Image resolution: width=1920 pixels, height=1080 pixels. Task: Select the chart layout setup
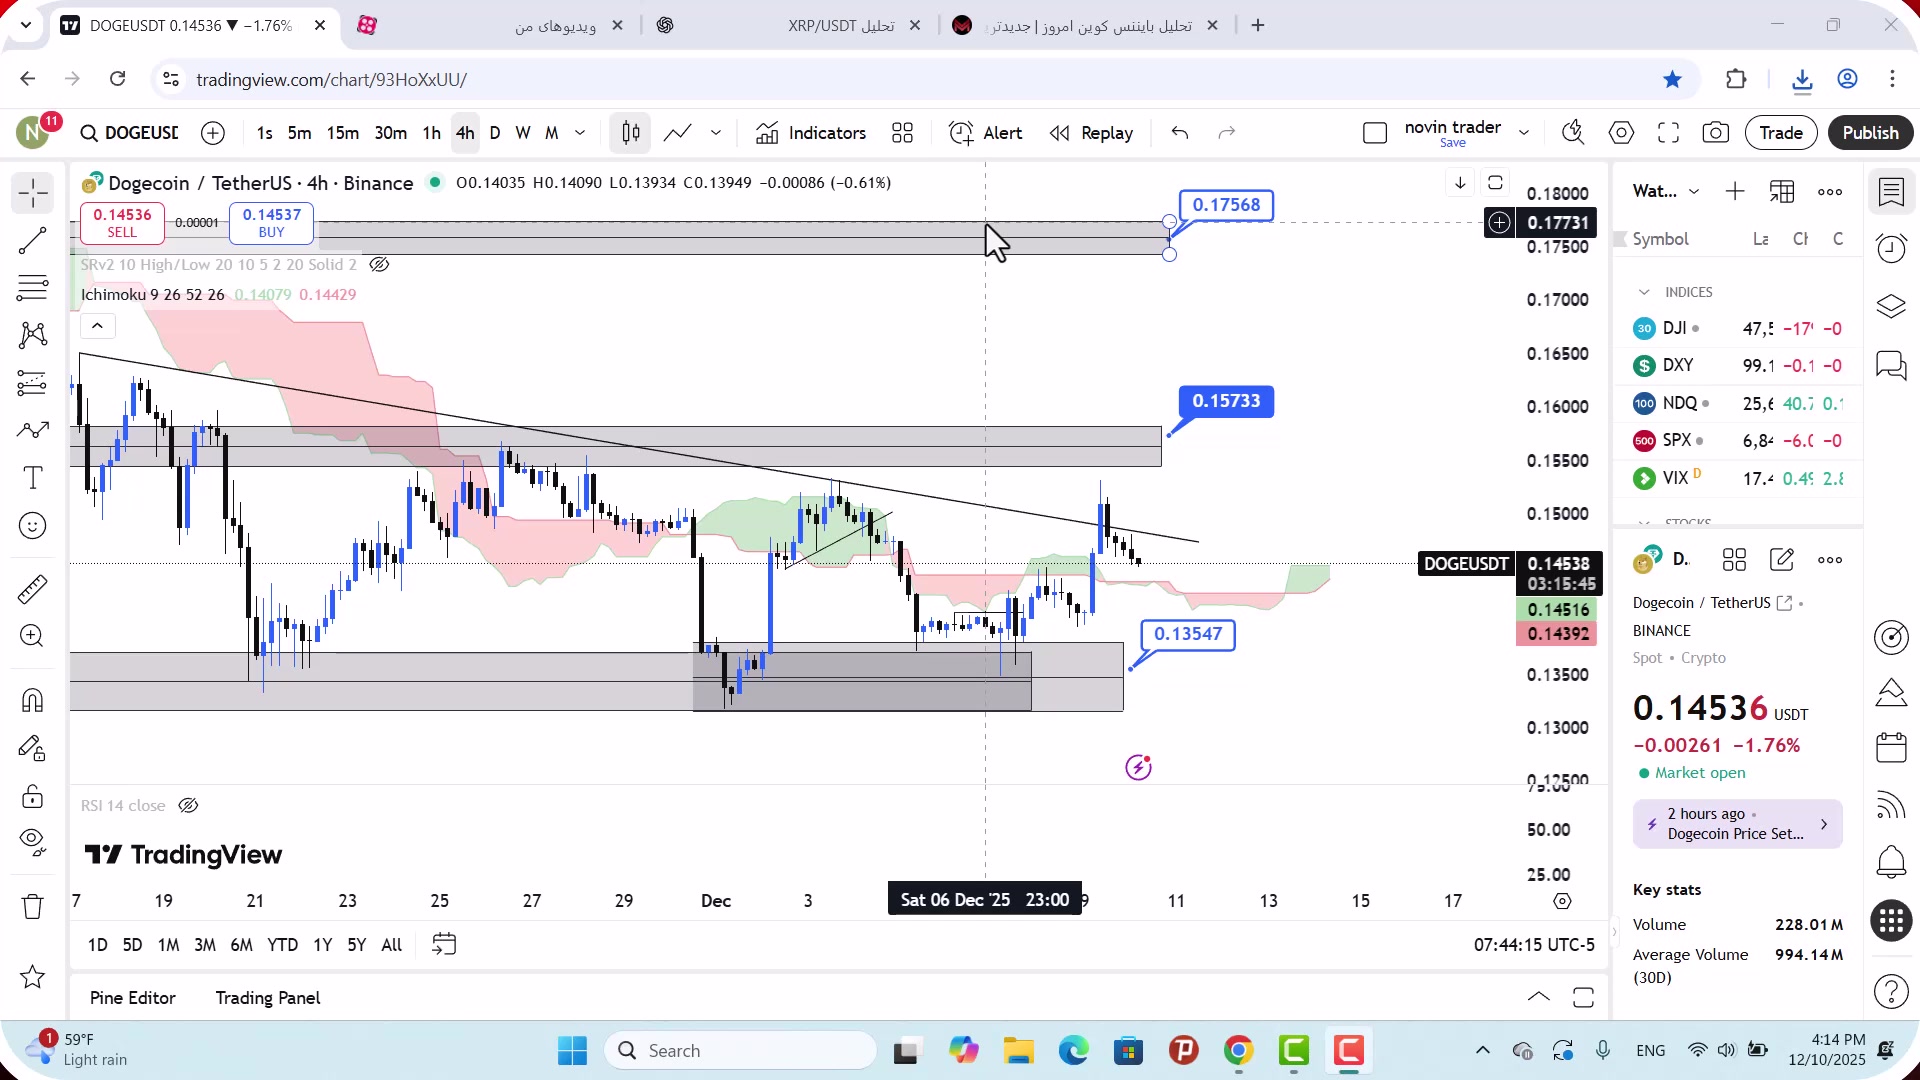pyautogui.click(x=1375, y=133)
